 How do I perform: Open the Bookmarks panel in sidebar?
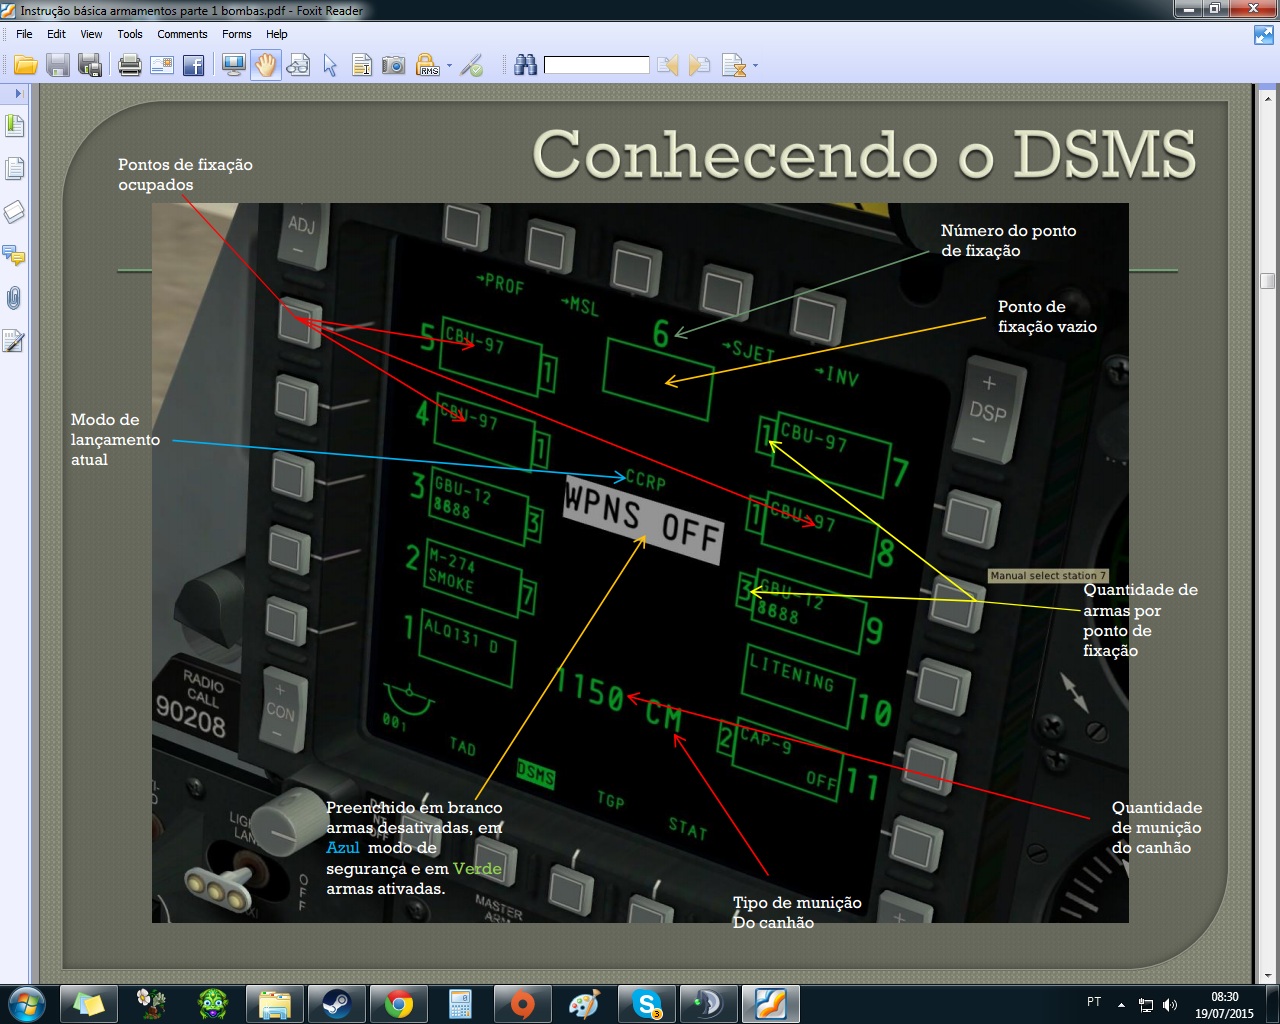(14, 126)
